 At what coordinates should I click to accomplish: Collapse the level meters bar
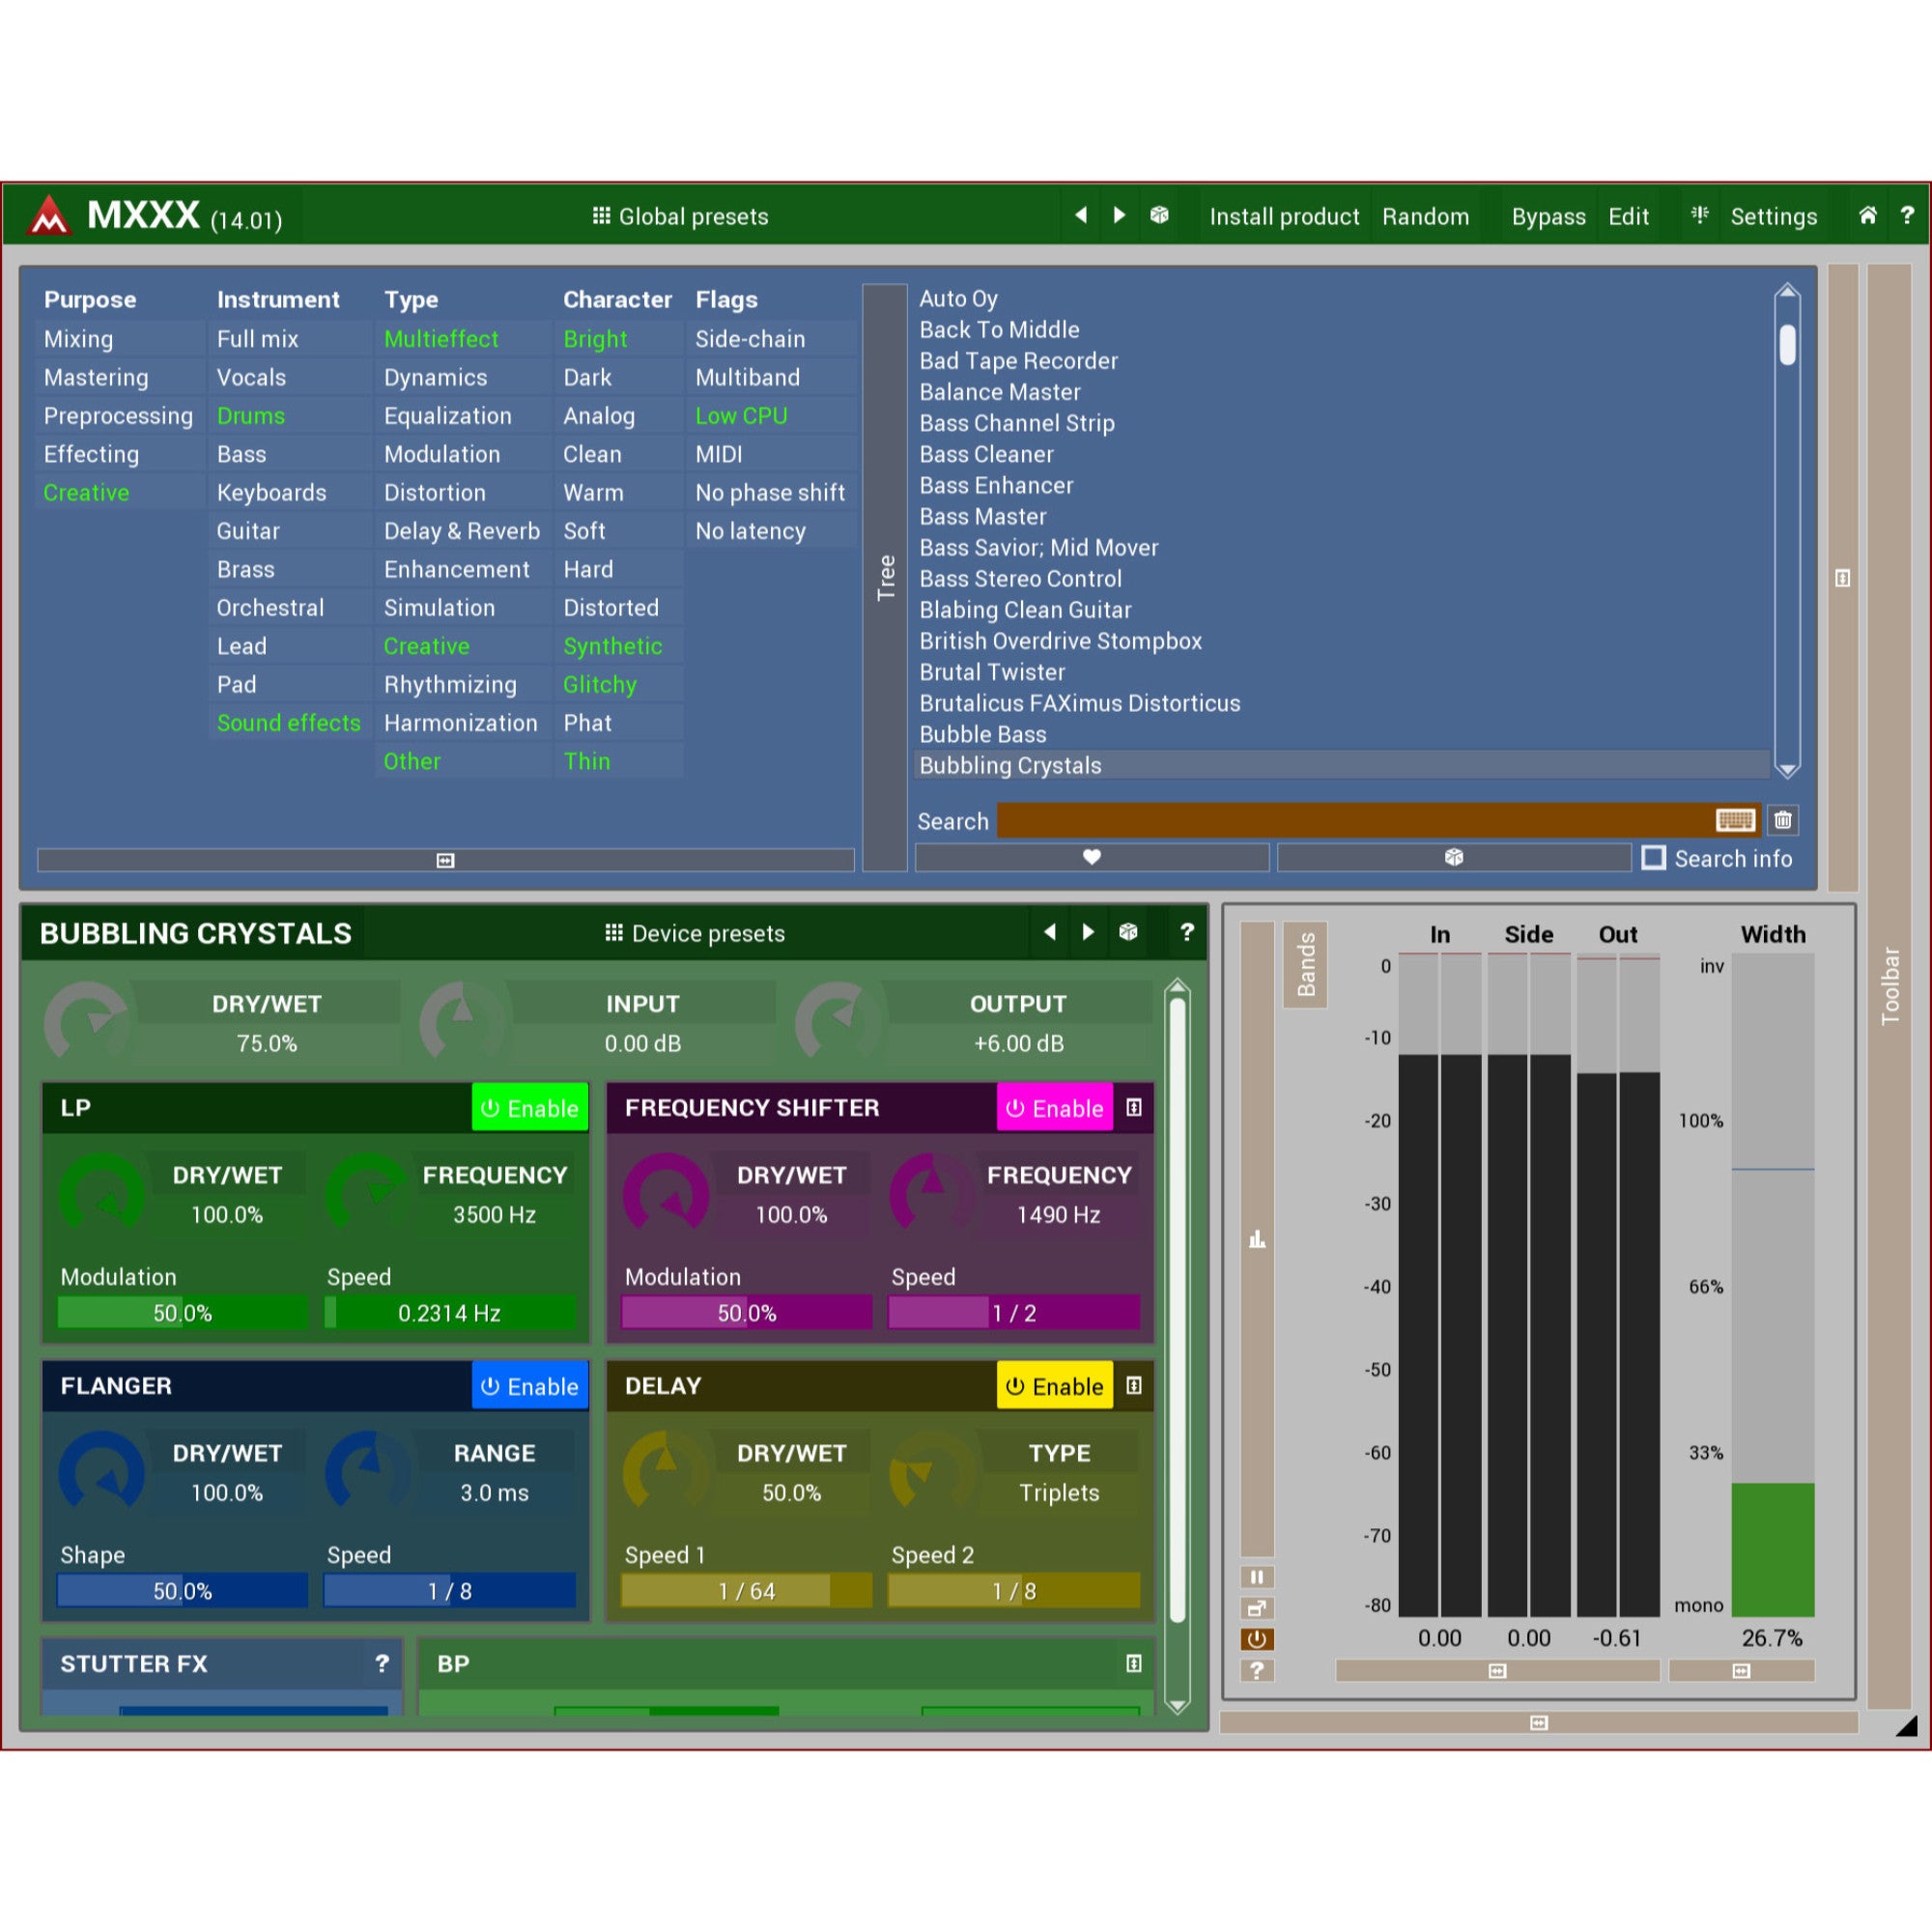click(x=1497, y=1671)
